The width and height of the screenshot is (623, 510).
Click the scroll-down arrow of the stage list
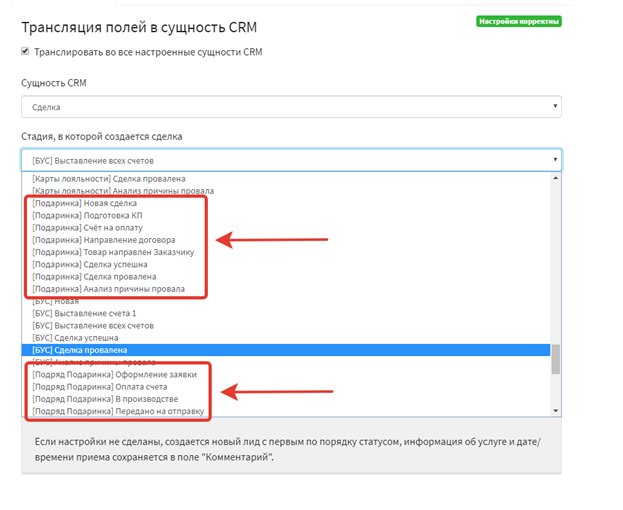pyautogui.click(x=555, y=409)
